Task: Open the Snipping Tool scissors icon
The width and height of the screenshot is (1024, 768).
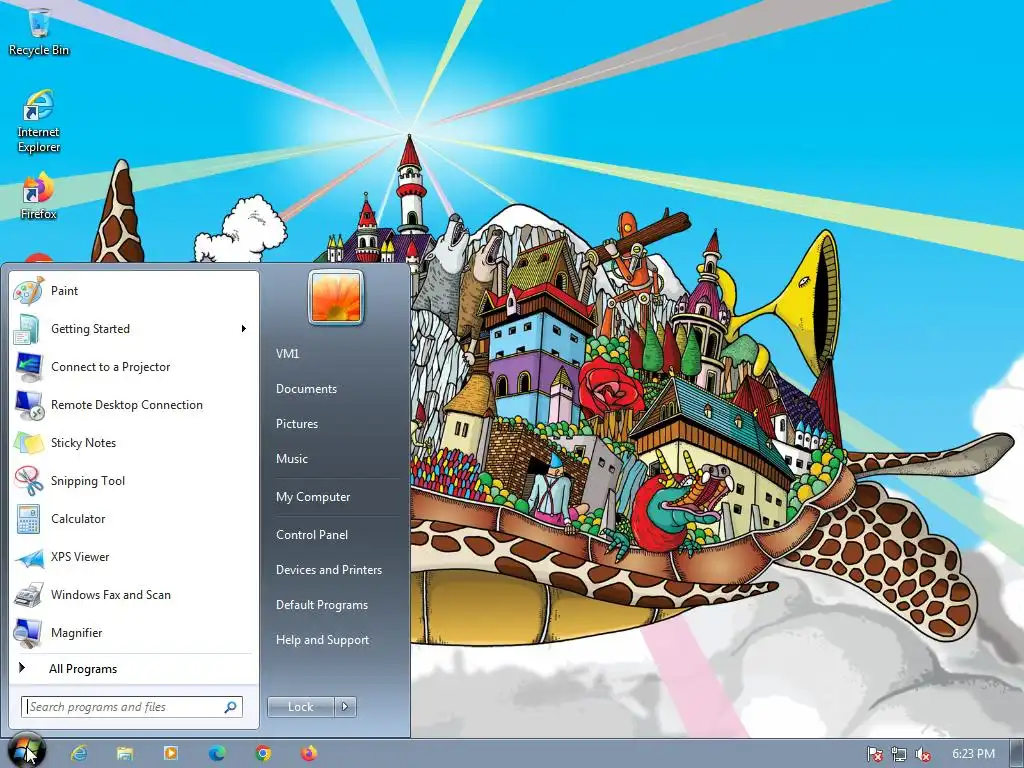Action: click(28, 481)
